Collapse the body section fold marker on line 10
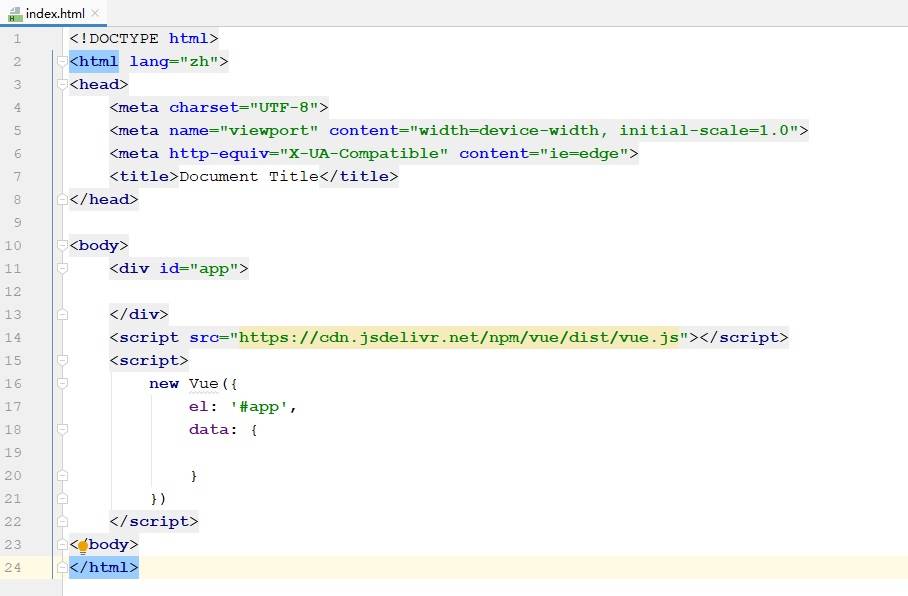Viewport: 908px width, 596px height. 63,245
